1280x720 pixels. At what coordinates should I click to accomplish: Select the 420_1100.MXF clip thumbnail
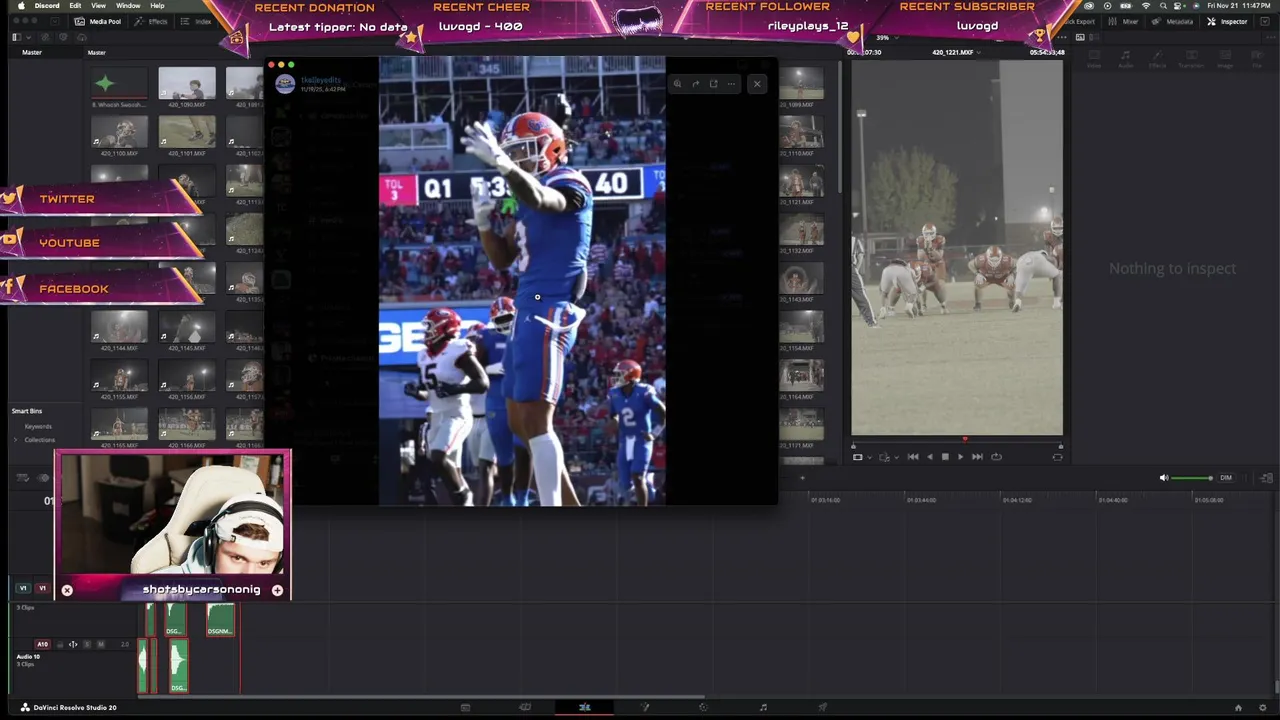119,132
